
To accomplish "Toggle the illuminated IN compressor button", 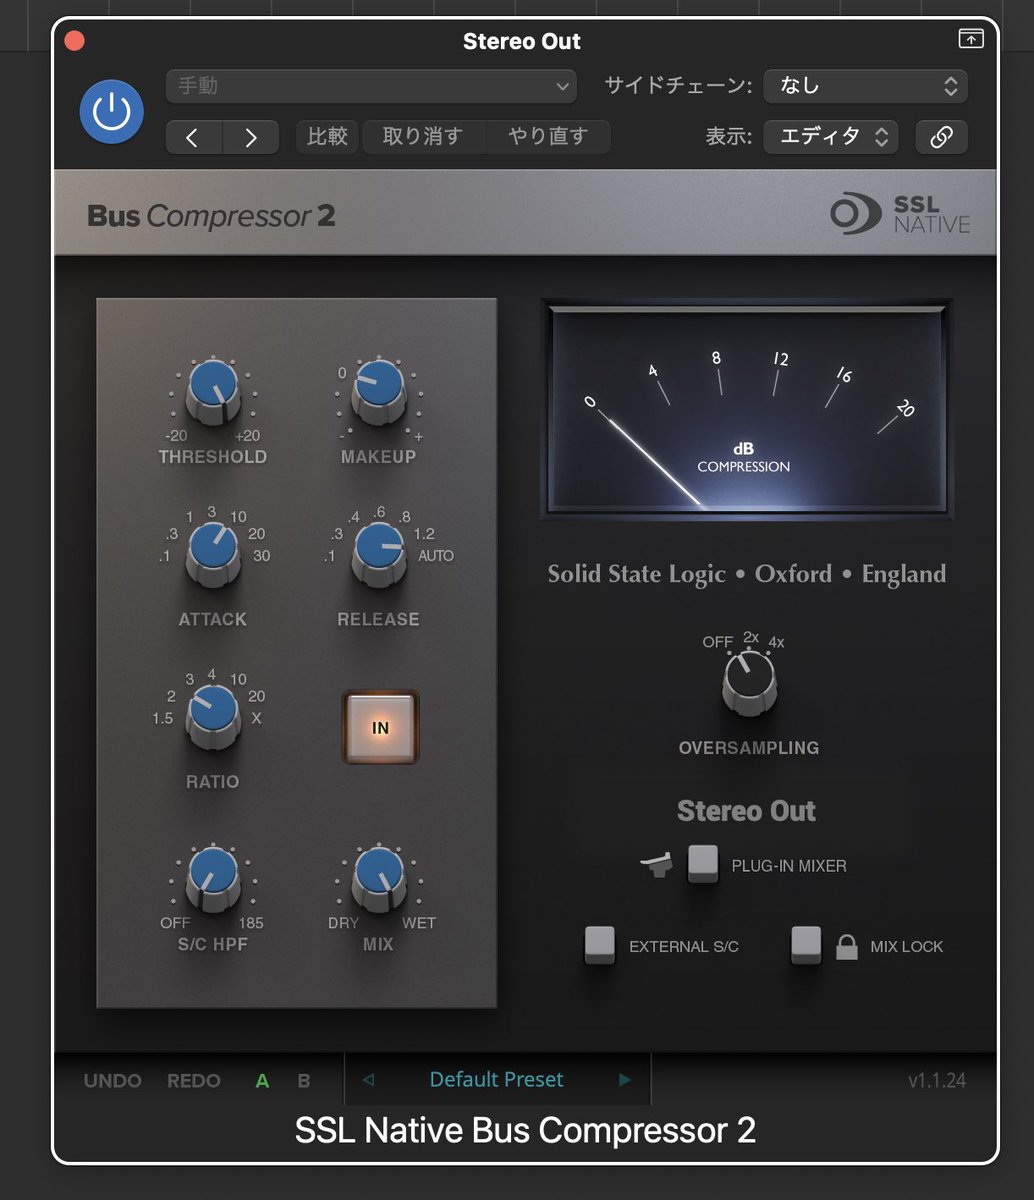I will tap(380, 728).
